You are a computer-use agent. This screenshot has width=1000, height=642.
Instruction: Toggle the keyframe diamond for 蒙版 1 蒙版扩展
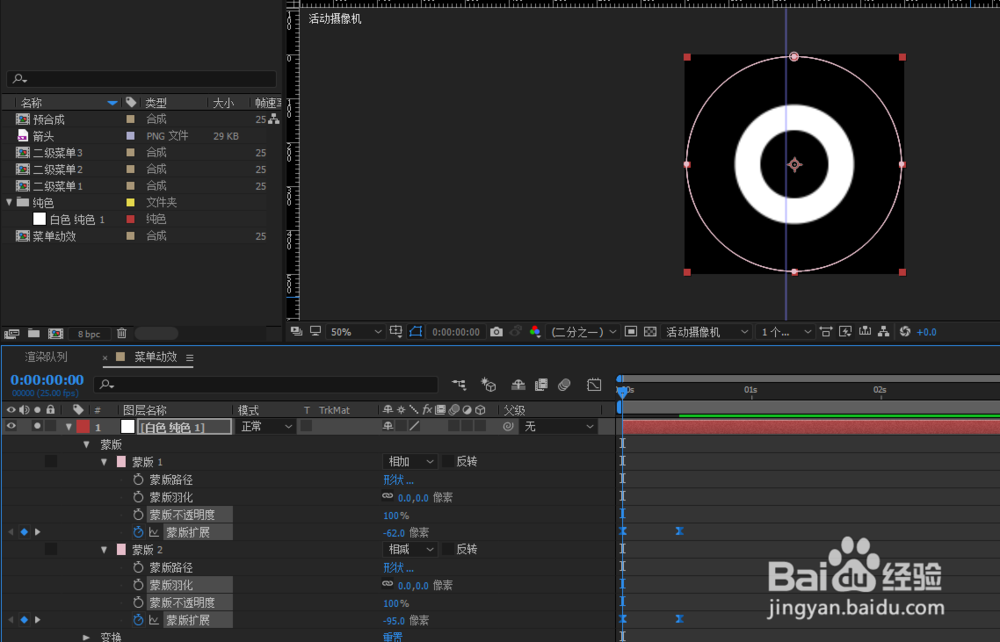coord(24,532)
